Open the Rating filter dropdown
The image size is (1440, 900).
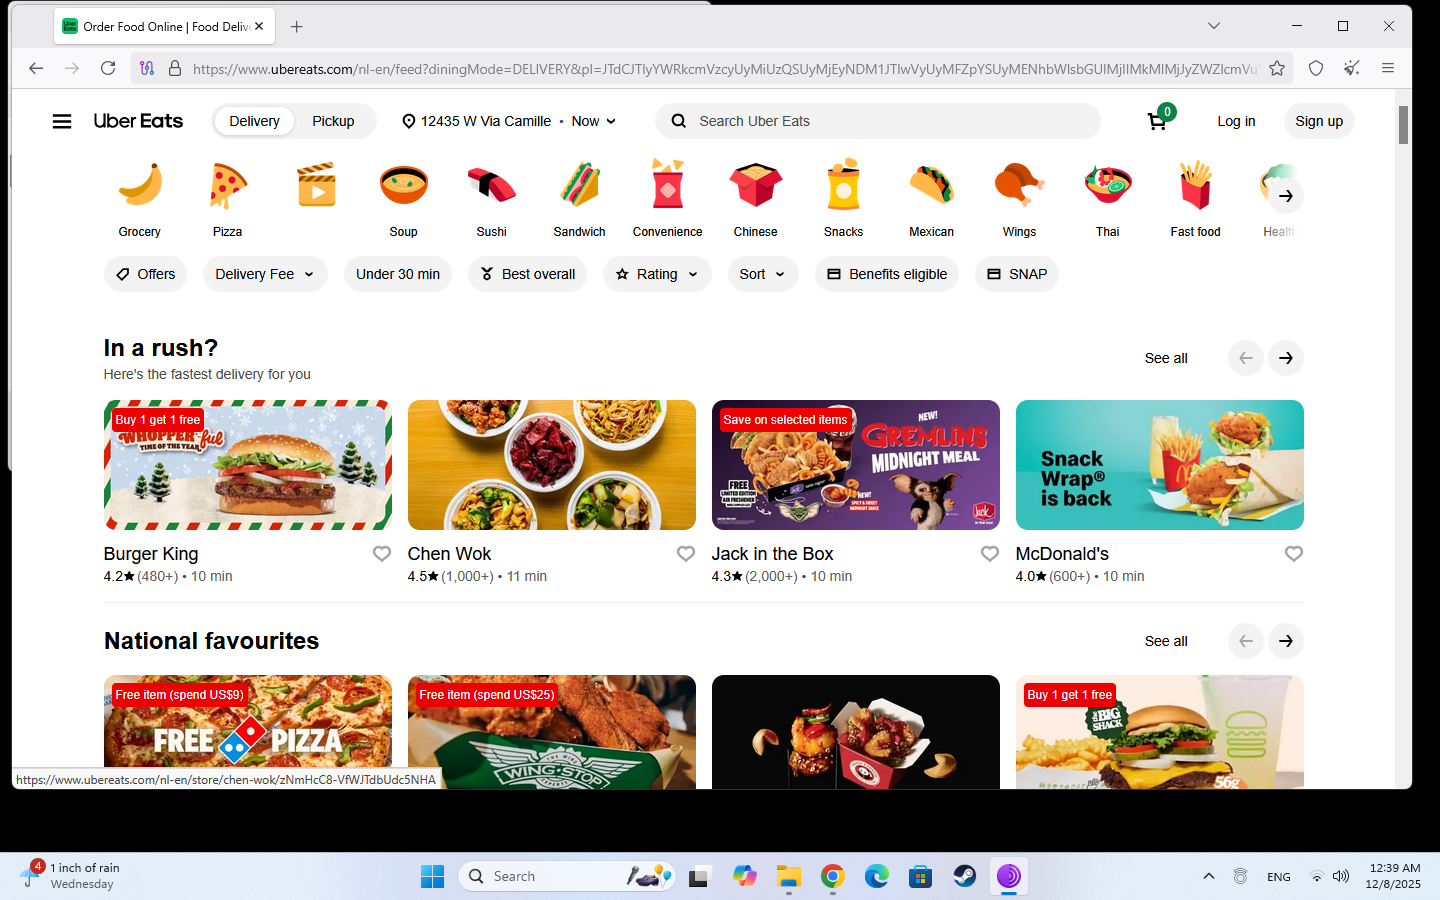[656, 274]
